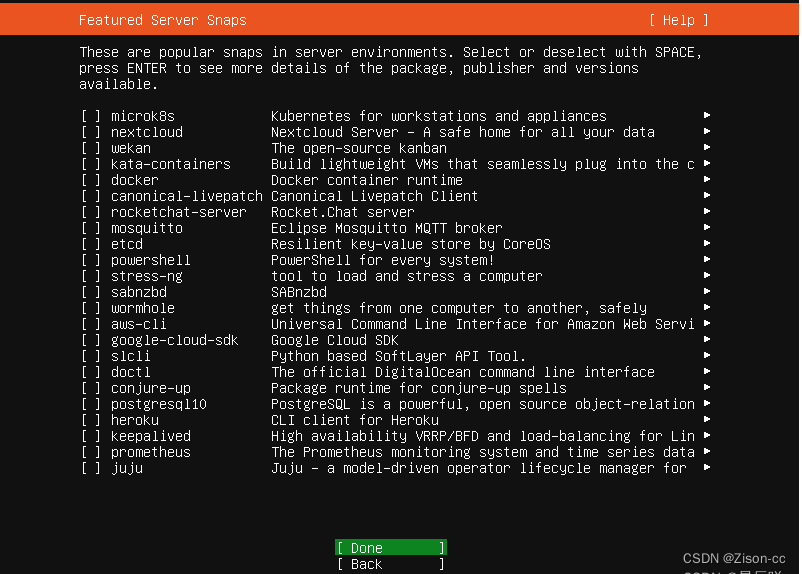Image resolution: width=802 pixels, height=574 pixels.
Task: Open postgresql10 row details arrow
Action: [x=707, y=403]
